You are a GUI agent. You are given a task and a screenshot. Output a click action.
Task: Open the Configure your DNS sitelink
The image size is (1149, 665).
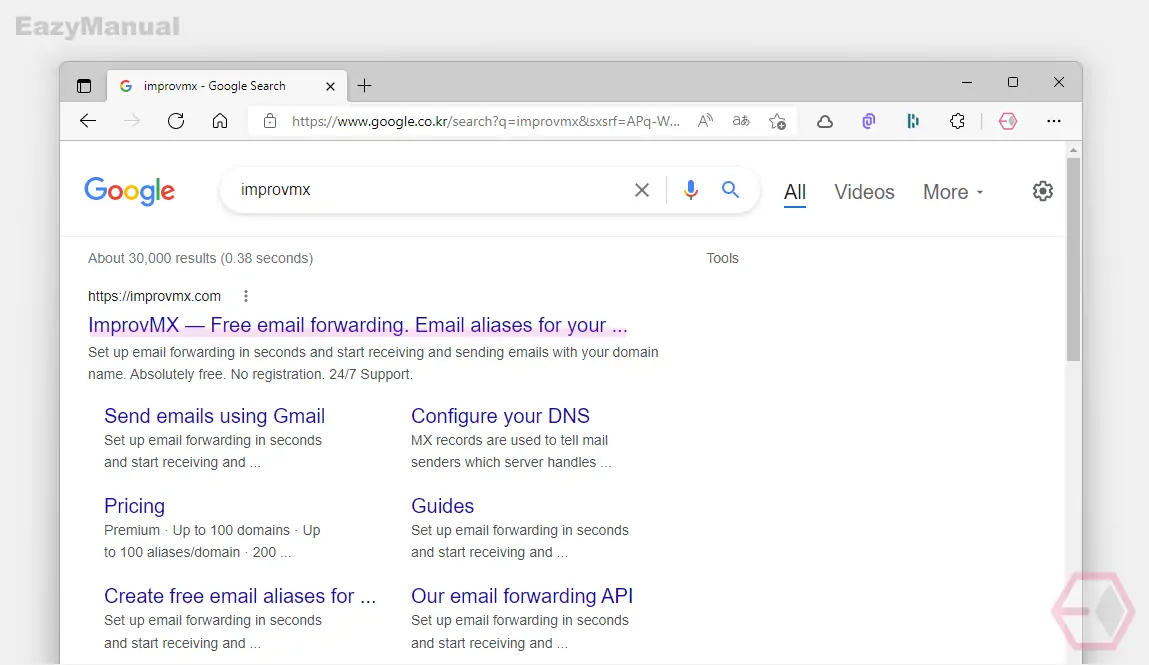point(500,415)
